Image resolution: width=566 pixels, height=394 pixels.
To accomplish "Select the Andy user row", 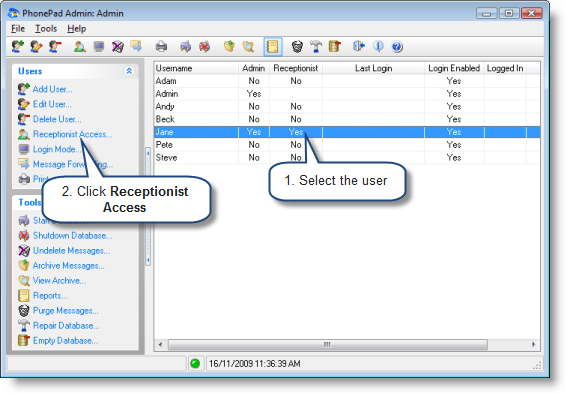I will coord(347,106).
